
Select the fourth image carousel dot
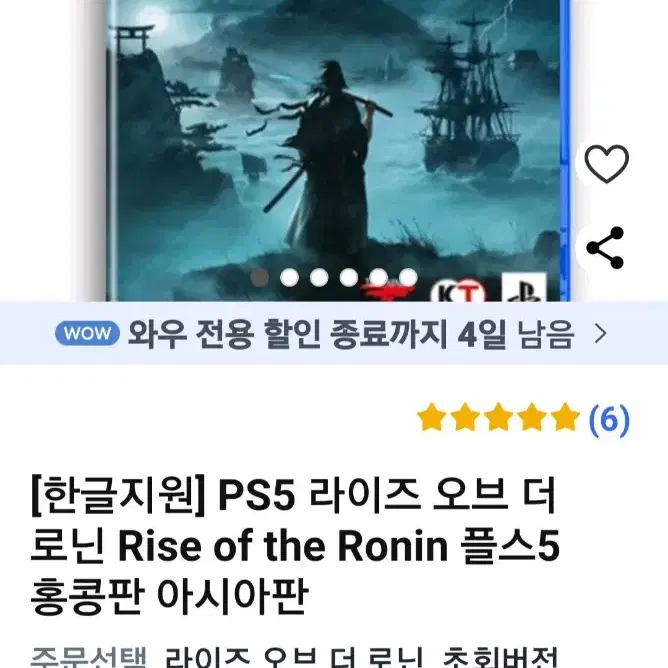(349, 278)
